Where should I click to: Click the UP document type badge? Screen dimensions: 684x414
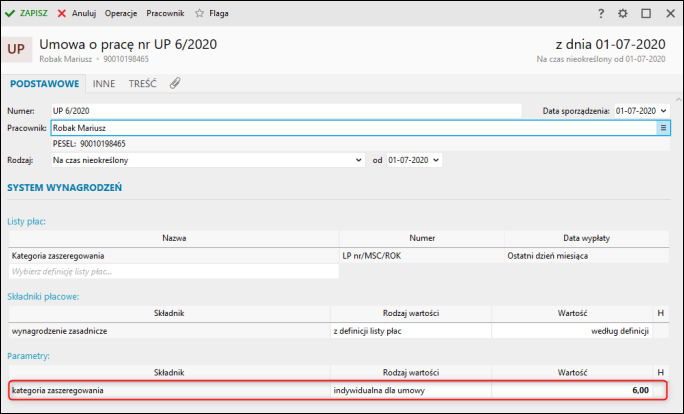(x=16, y=49)
